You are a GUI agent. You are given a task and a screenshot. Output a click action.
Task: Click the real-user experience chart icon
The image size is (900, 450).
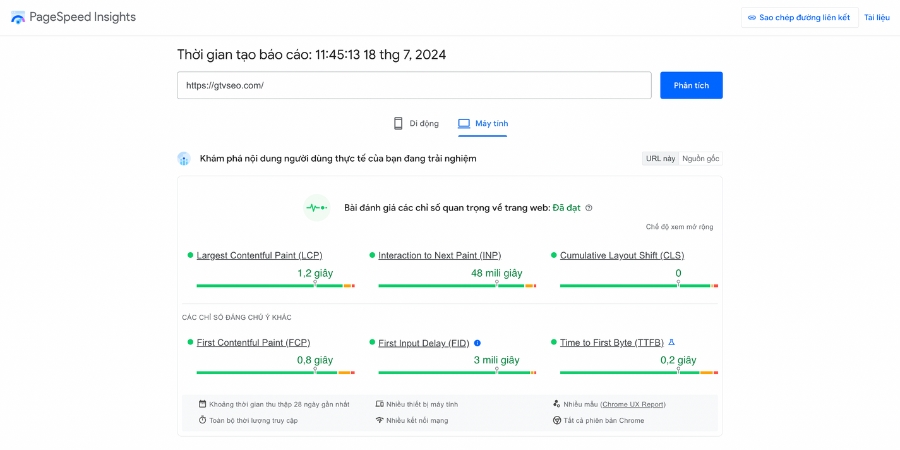(184, 159)
